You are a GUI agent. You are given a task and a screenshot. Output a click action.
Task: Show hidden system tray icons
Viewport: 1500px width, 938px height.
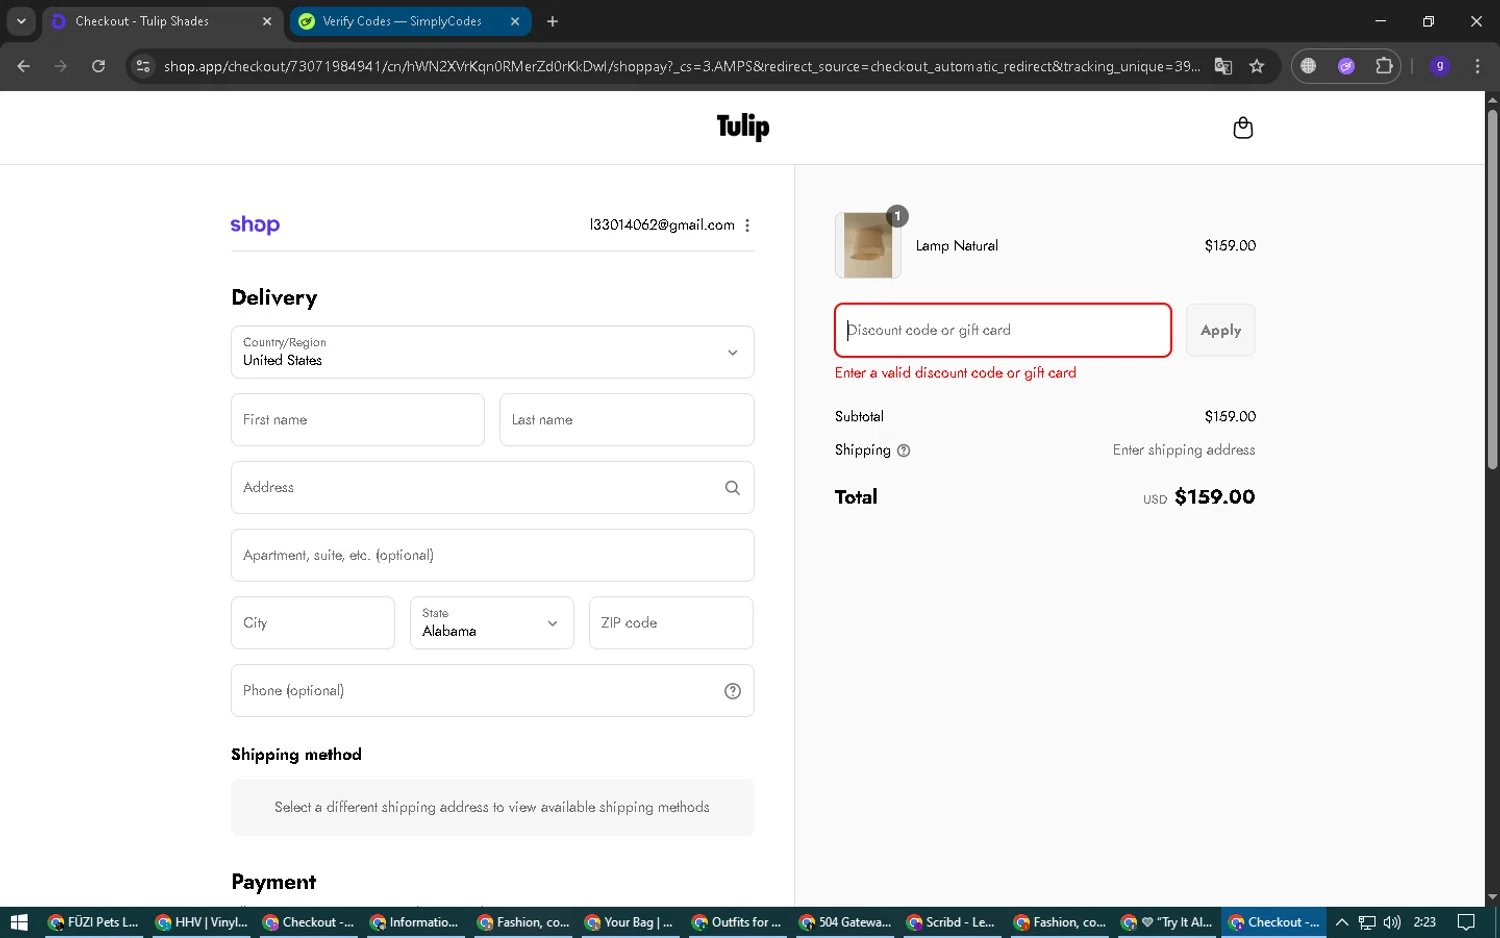1342,922
